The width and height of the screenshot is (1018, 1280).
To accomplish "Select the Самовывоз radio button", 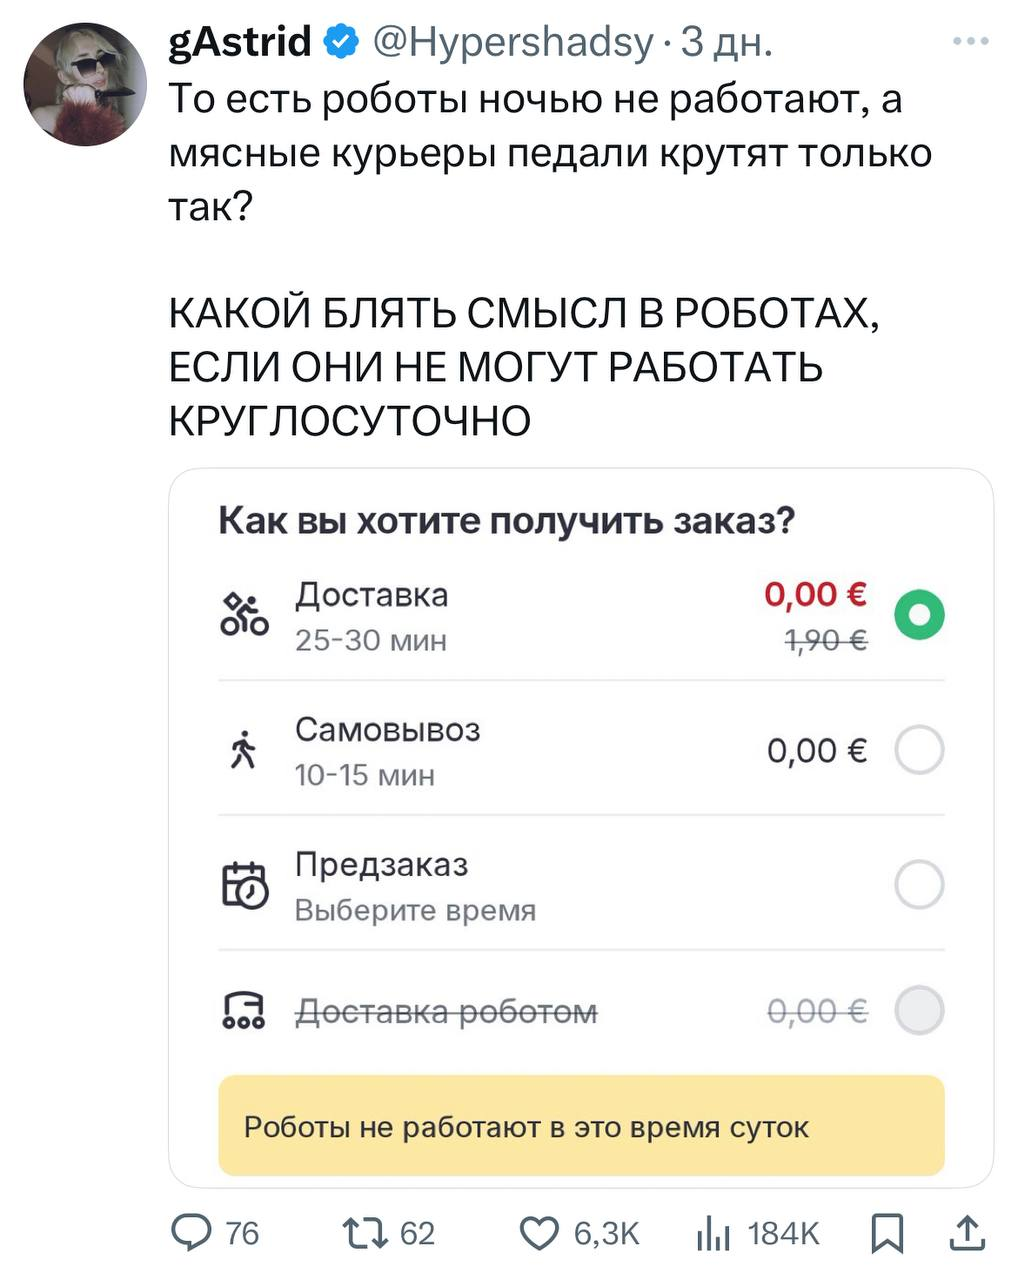I will pos(919,750).
